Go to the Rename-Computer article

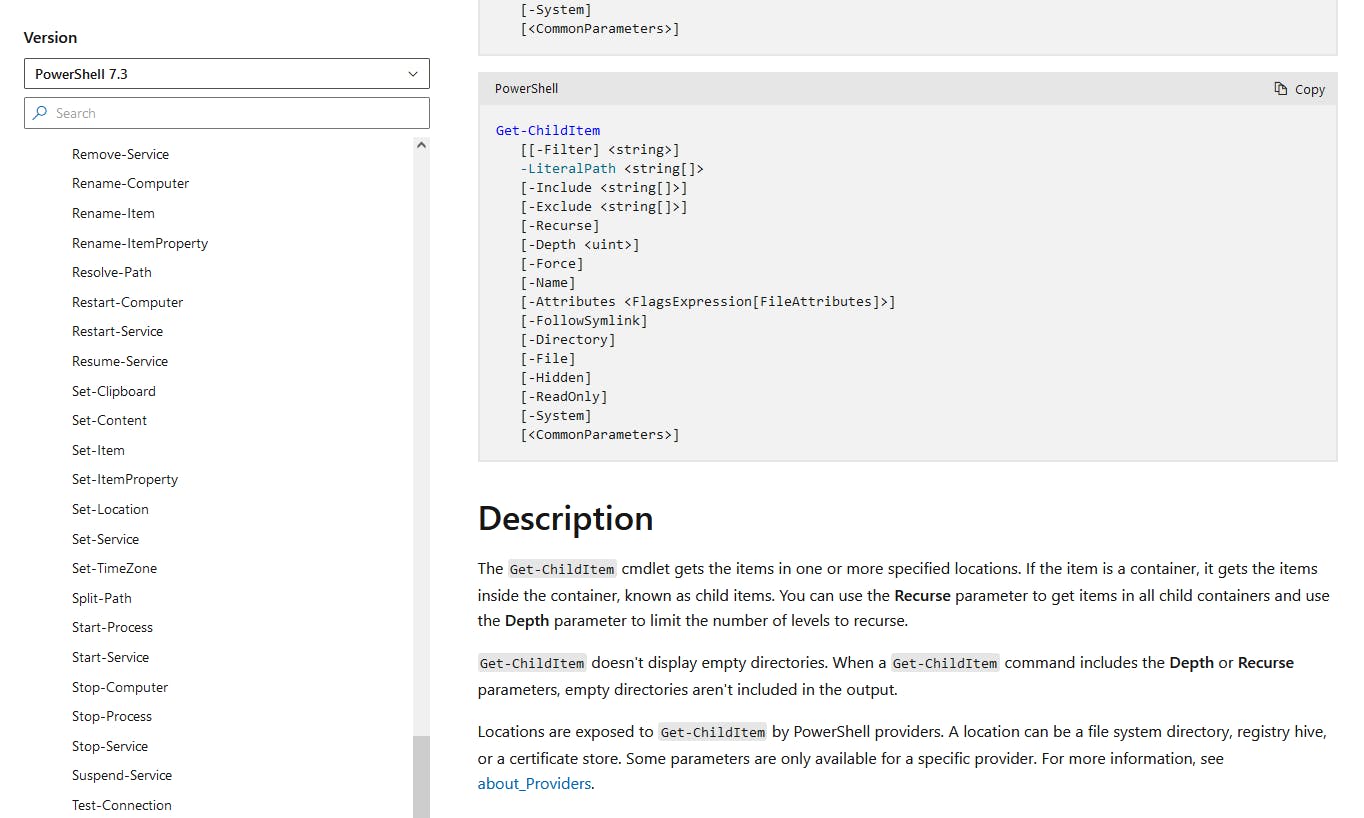click(130, 184)
